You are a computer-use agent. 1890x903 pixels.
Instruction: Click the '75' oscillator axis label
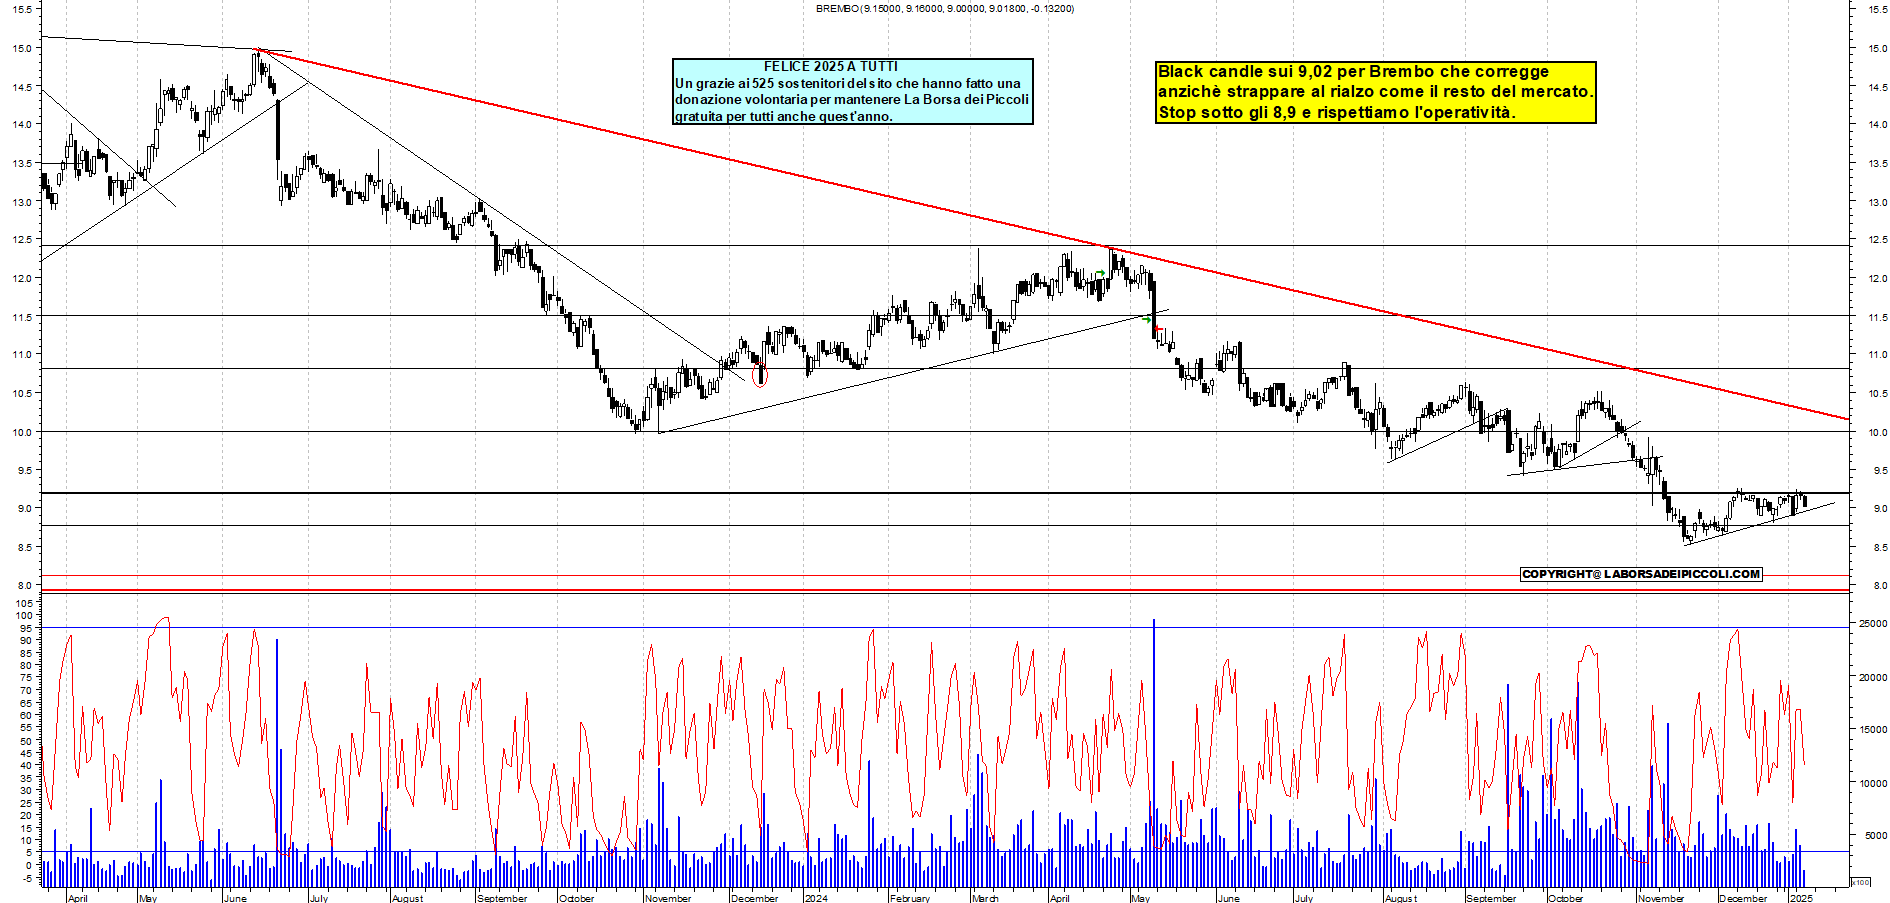coord(26,678)
